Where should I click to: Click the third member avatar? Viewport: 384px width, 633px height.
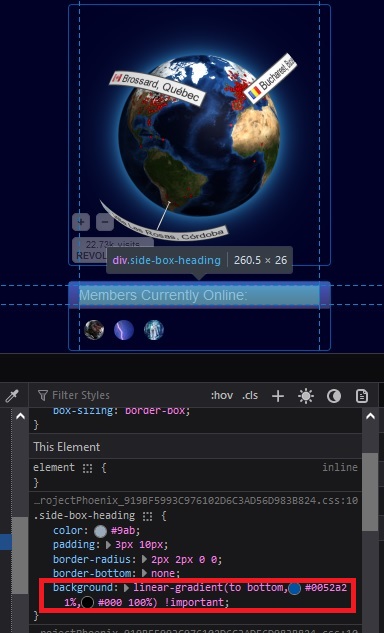[x=154, y=330]
